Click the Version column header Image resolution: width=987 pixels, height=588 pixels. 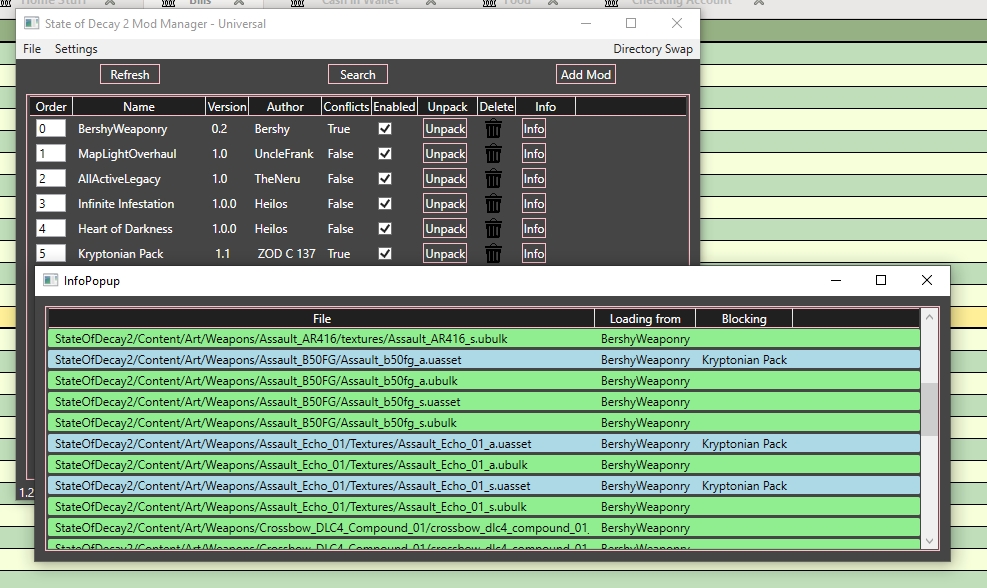tap(227, 106)
